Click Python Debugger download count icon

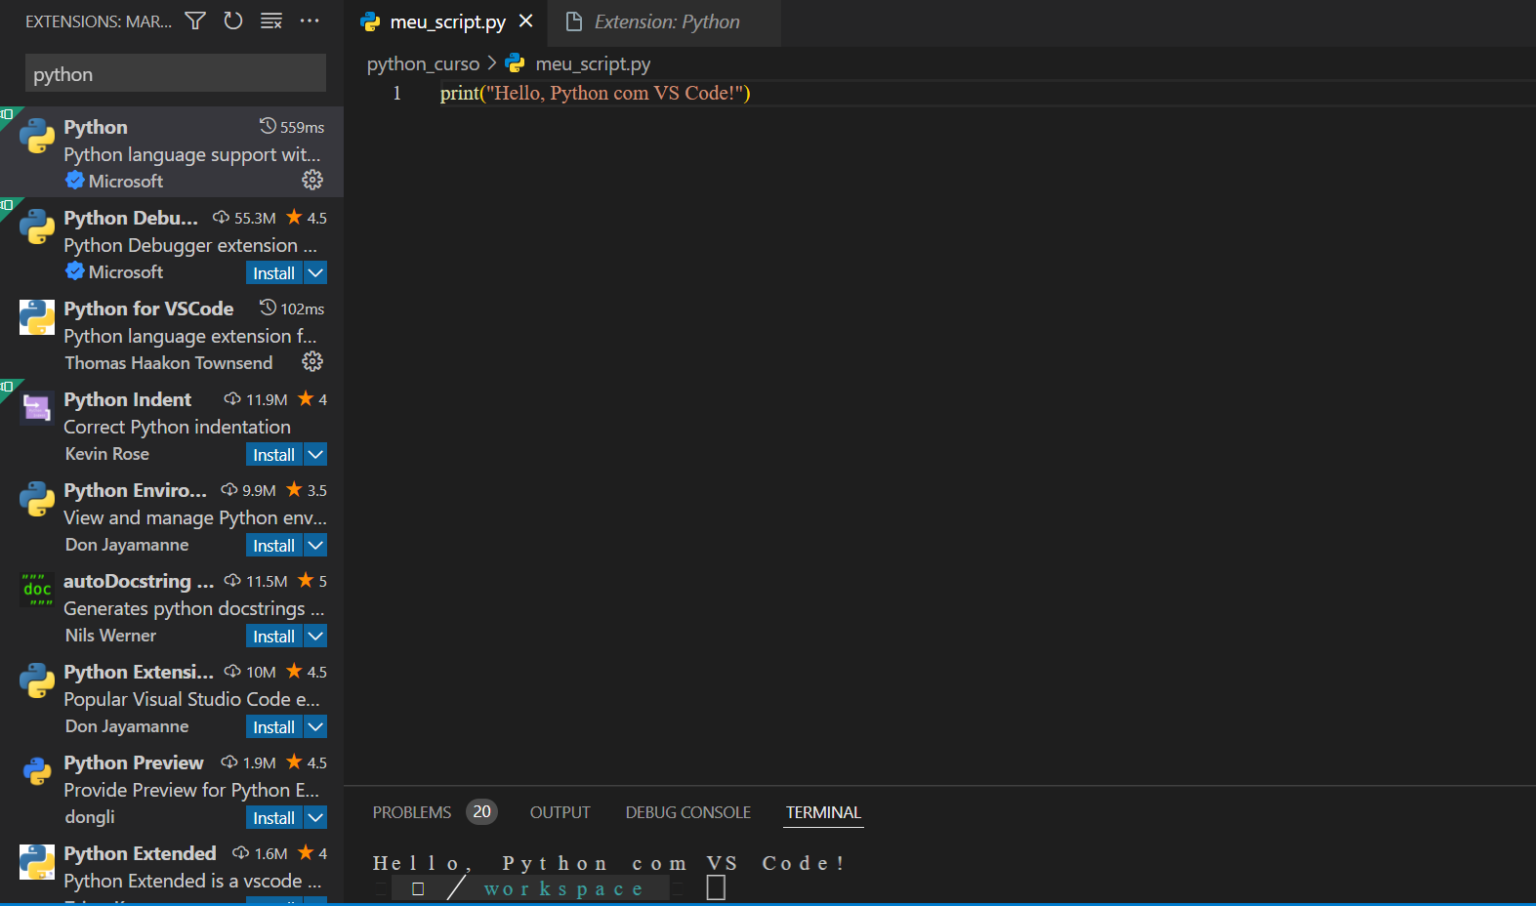coord(221,217)
